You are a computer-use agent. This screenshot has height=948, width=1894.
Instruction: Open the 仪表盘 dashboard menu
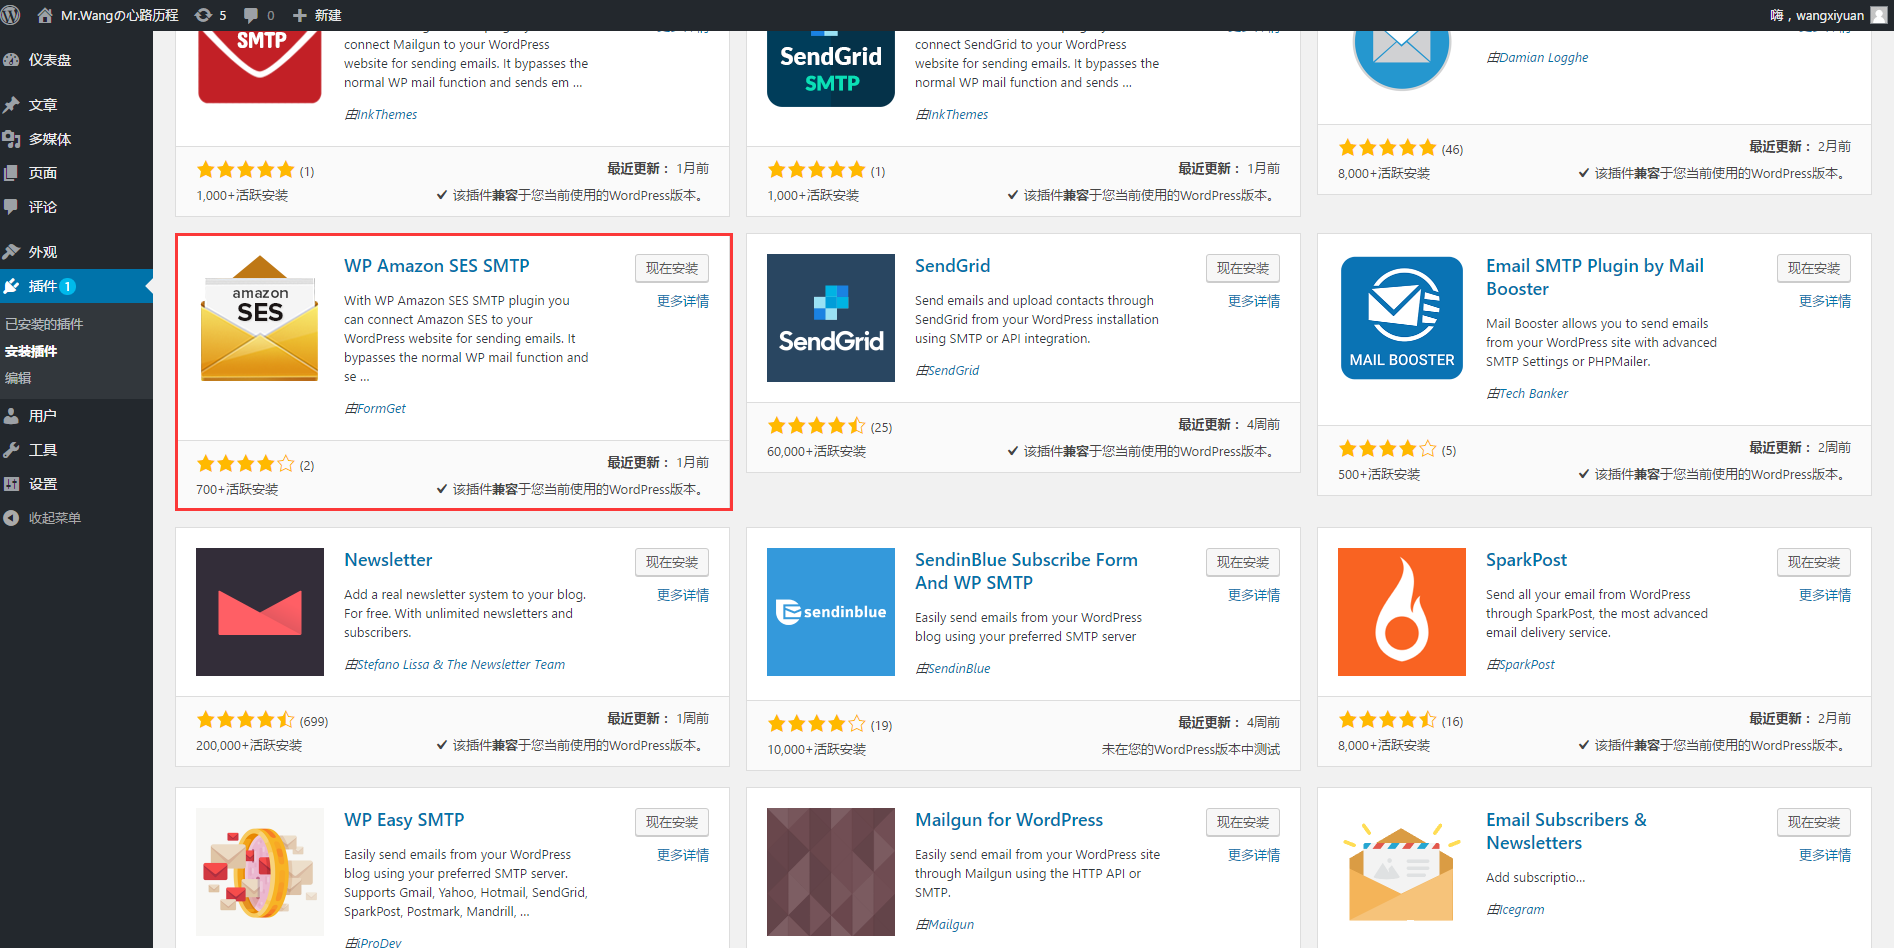[50, 60]
